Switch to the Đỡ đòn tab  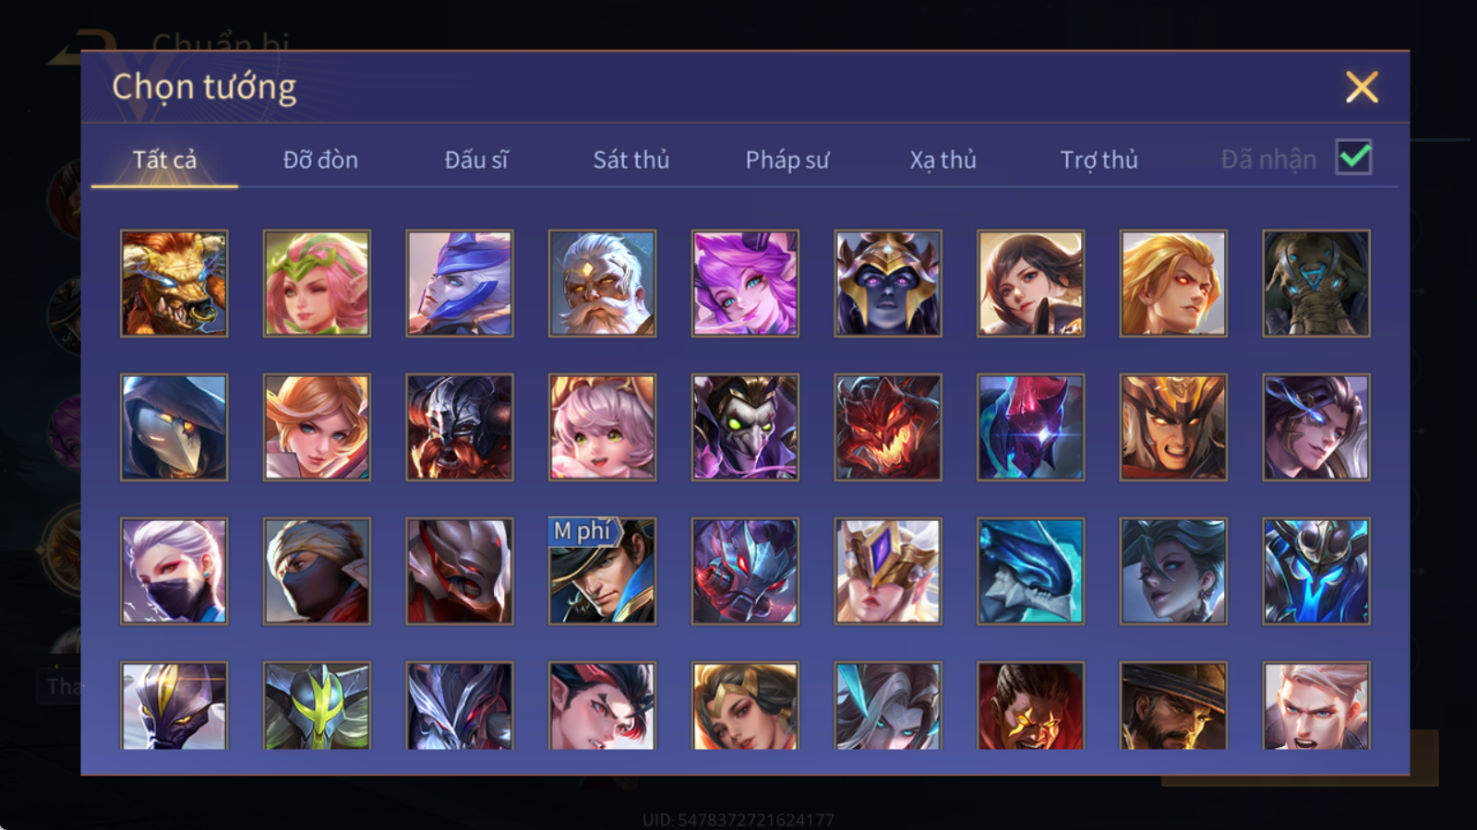(x=320, y=160)
